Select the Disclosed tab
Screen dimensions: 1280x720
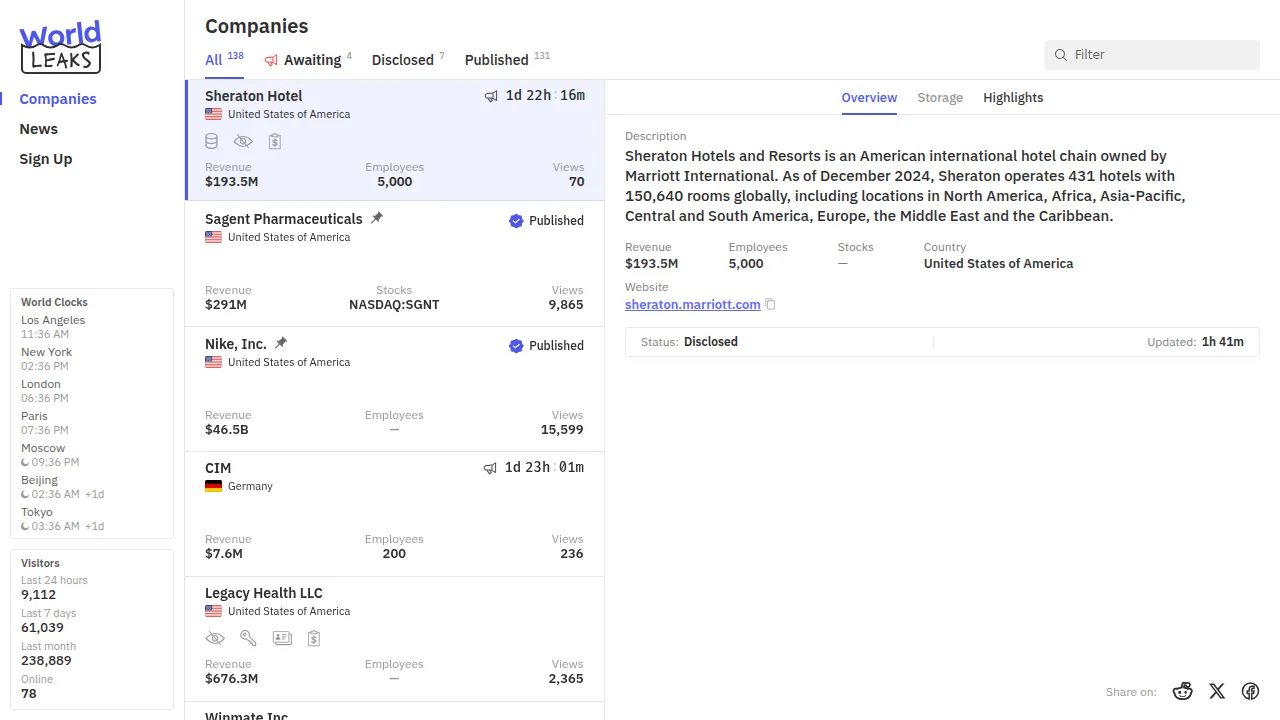point(403,60)
